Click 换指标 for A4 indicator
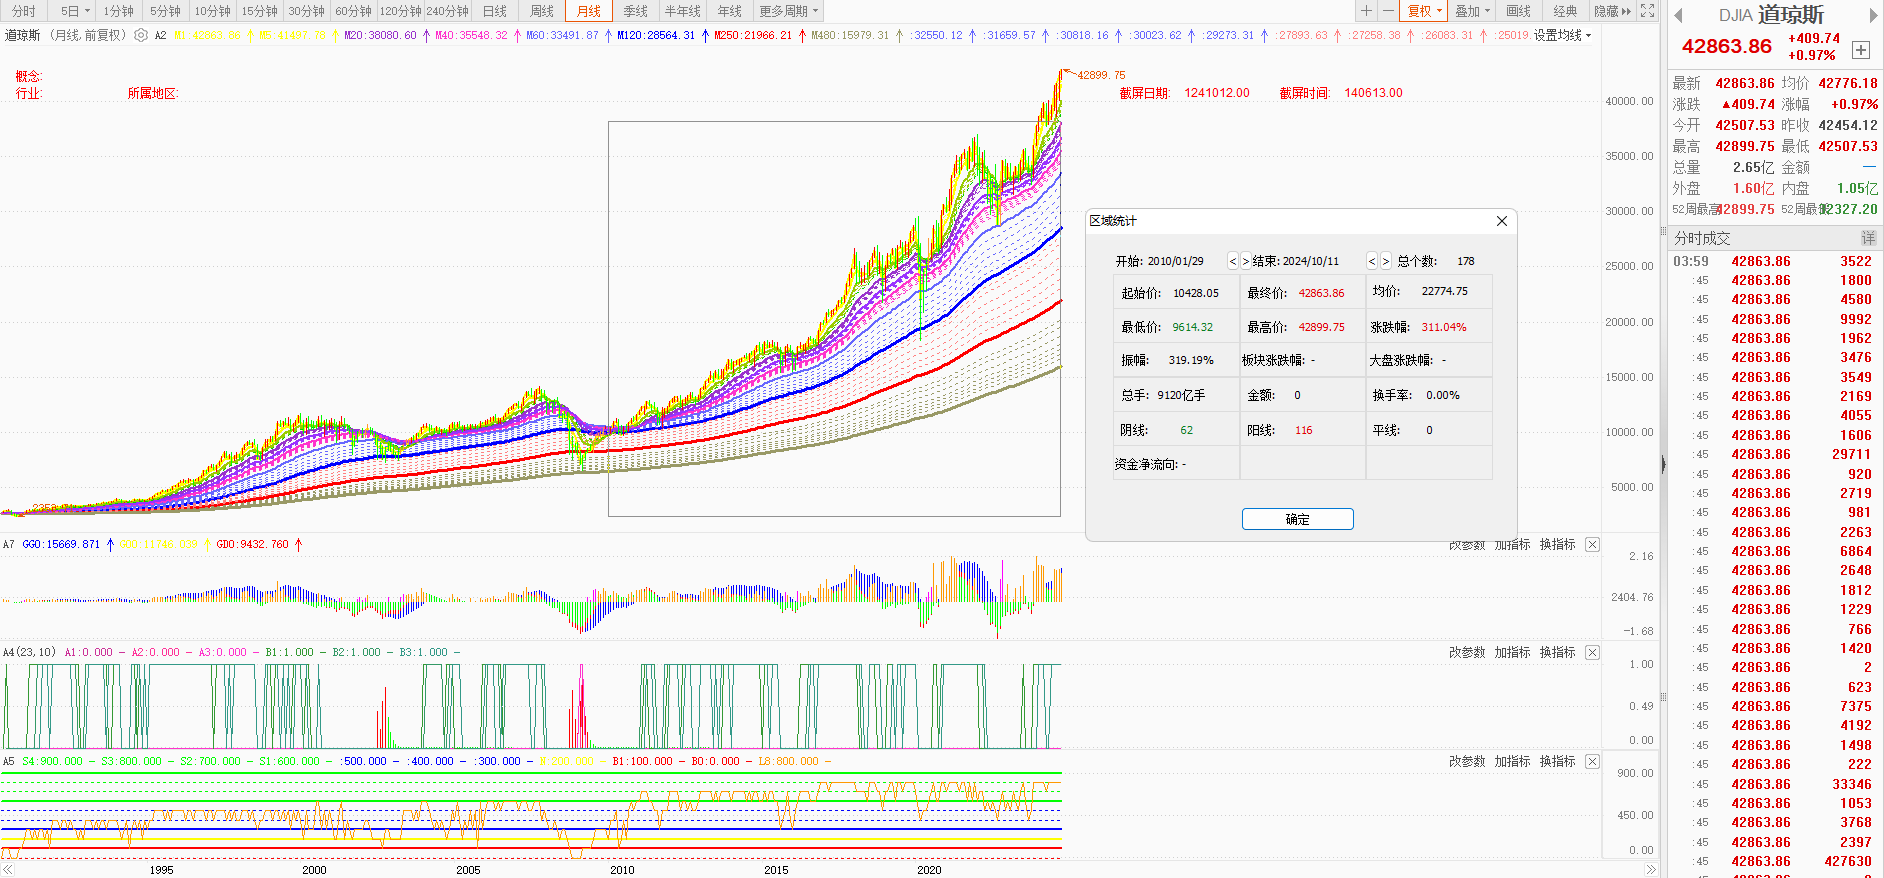Image resolution: width=1884 pixels, height=878 pixels. [x=1558, y=652]
